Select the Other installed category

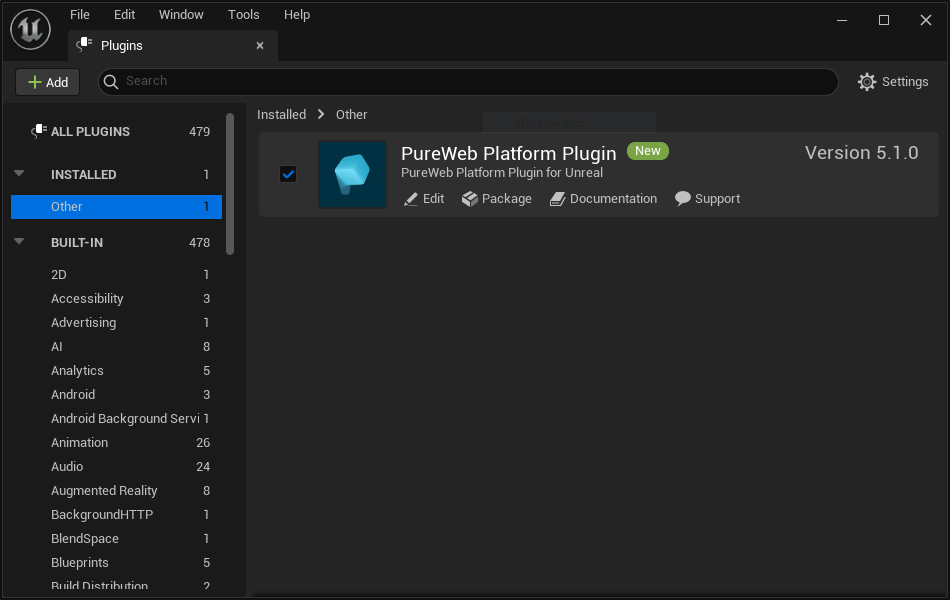click(116, 207)
